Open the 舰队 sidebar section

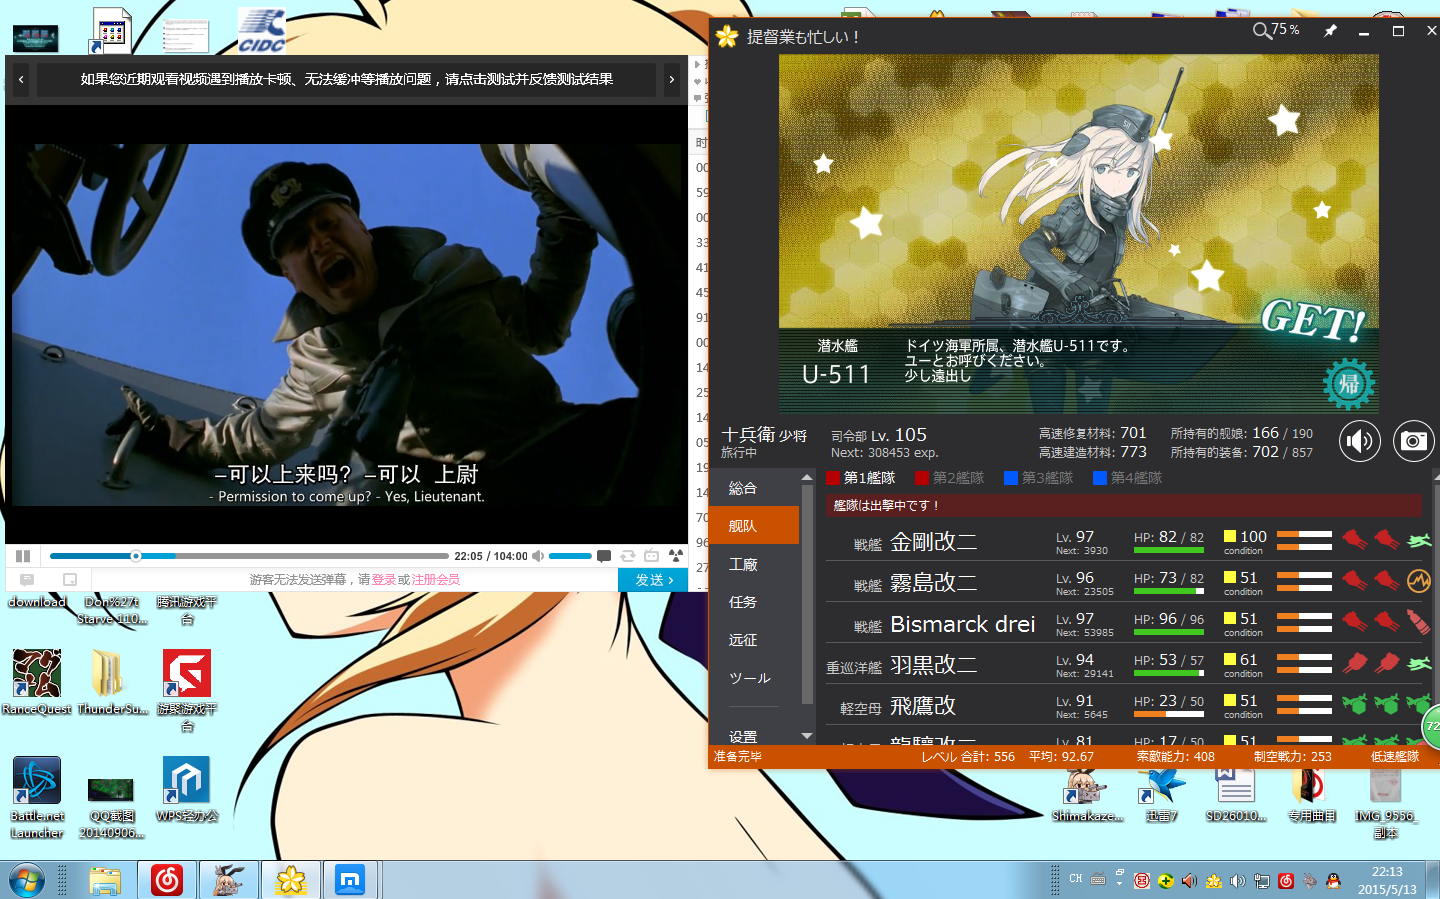pos(755,526)
